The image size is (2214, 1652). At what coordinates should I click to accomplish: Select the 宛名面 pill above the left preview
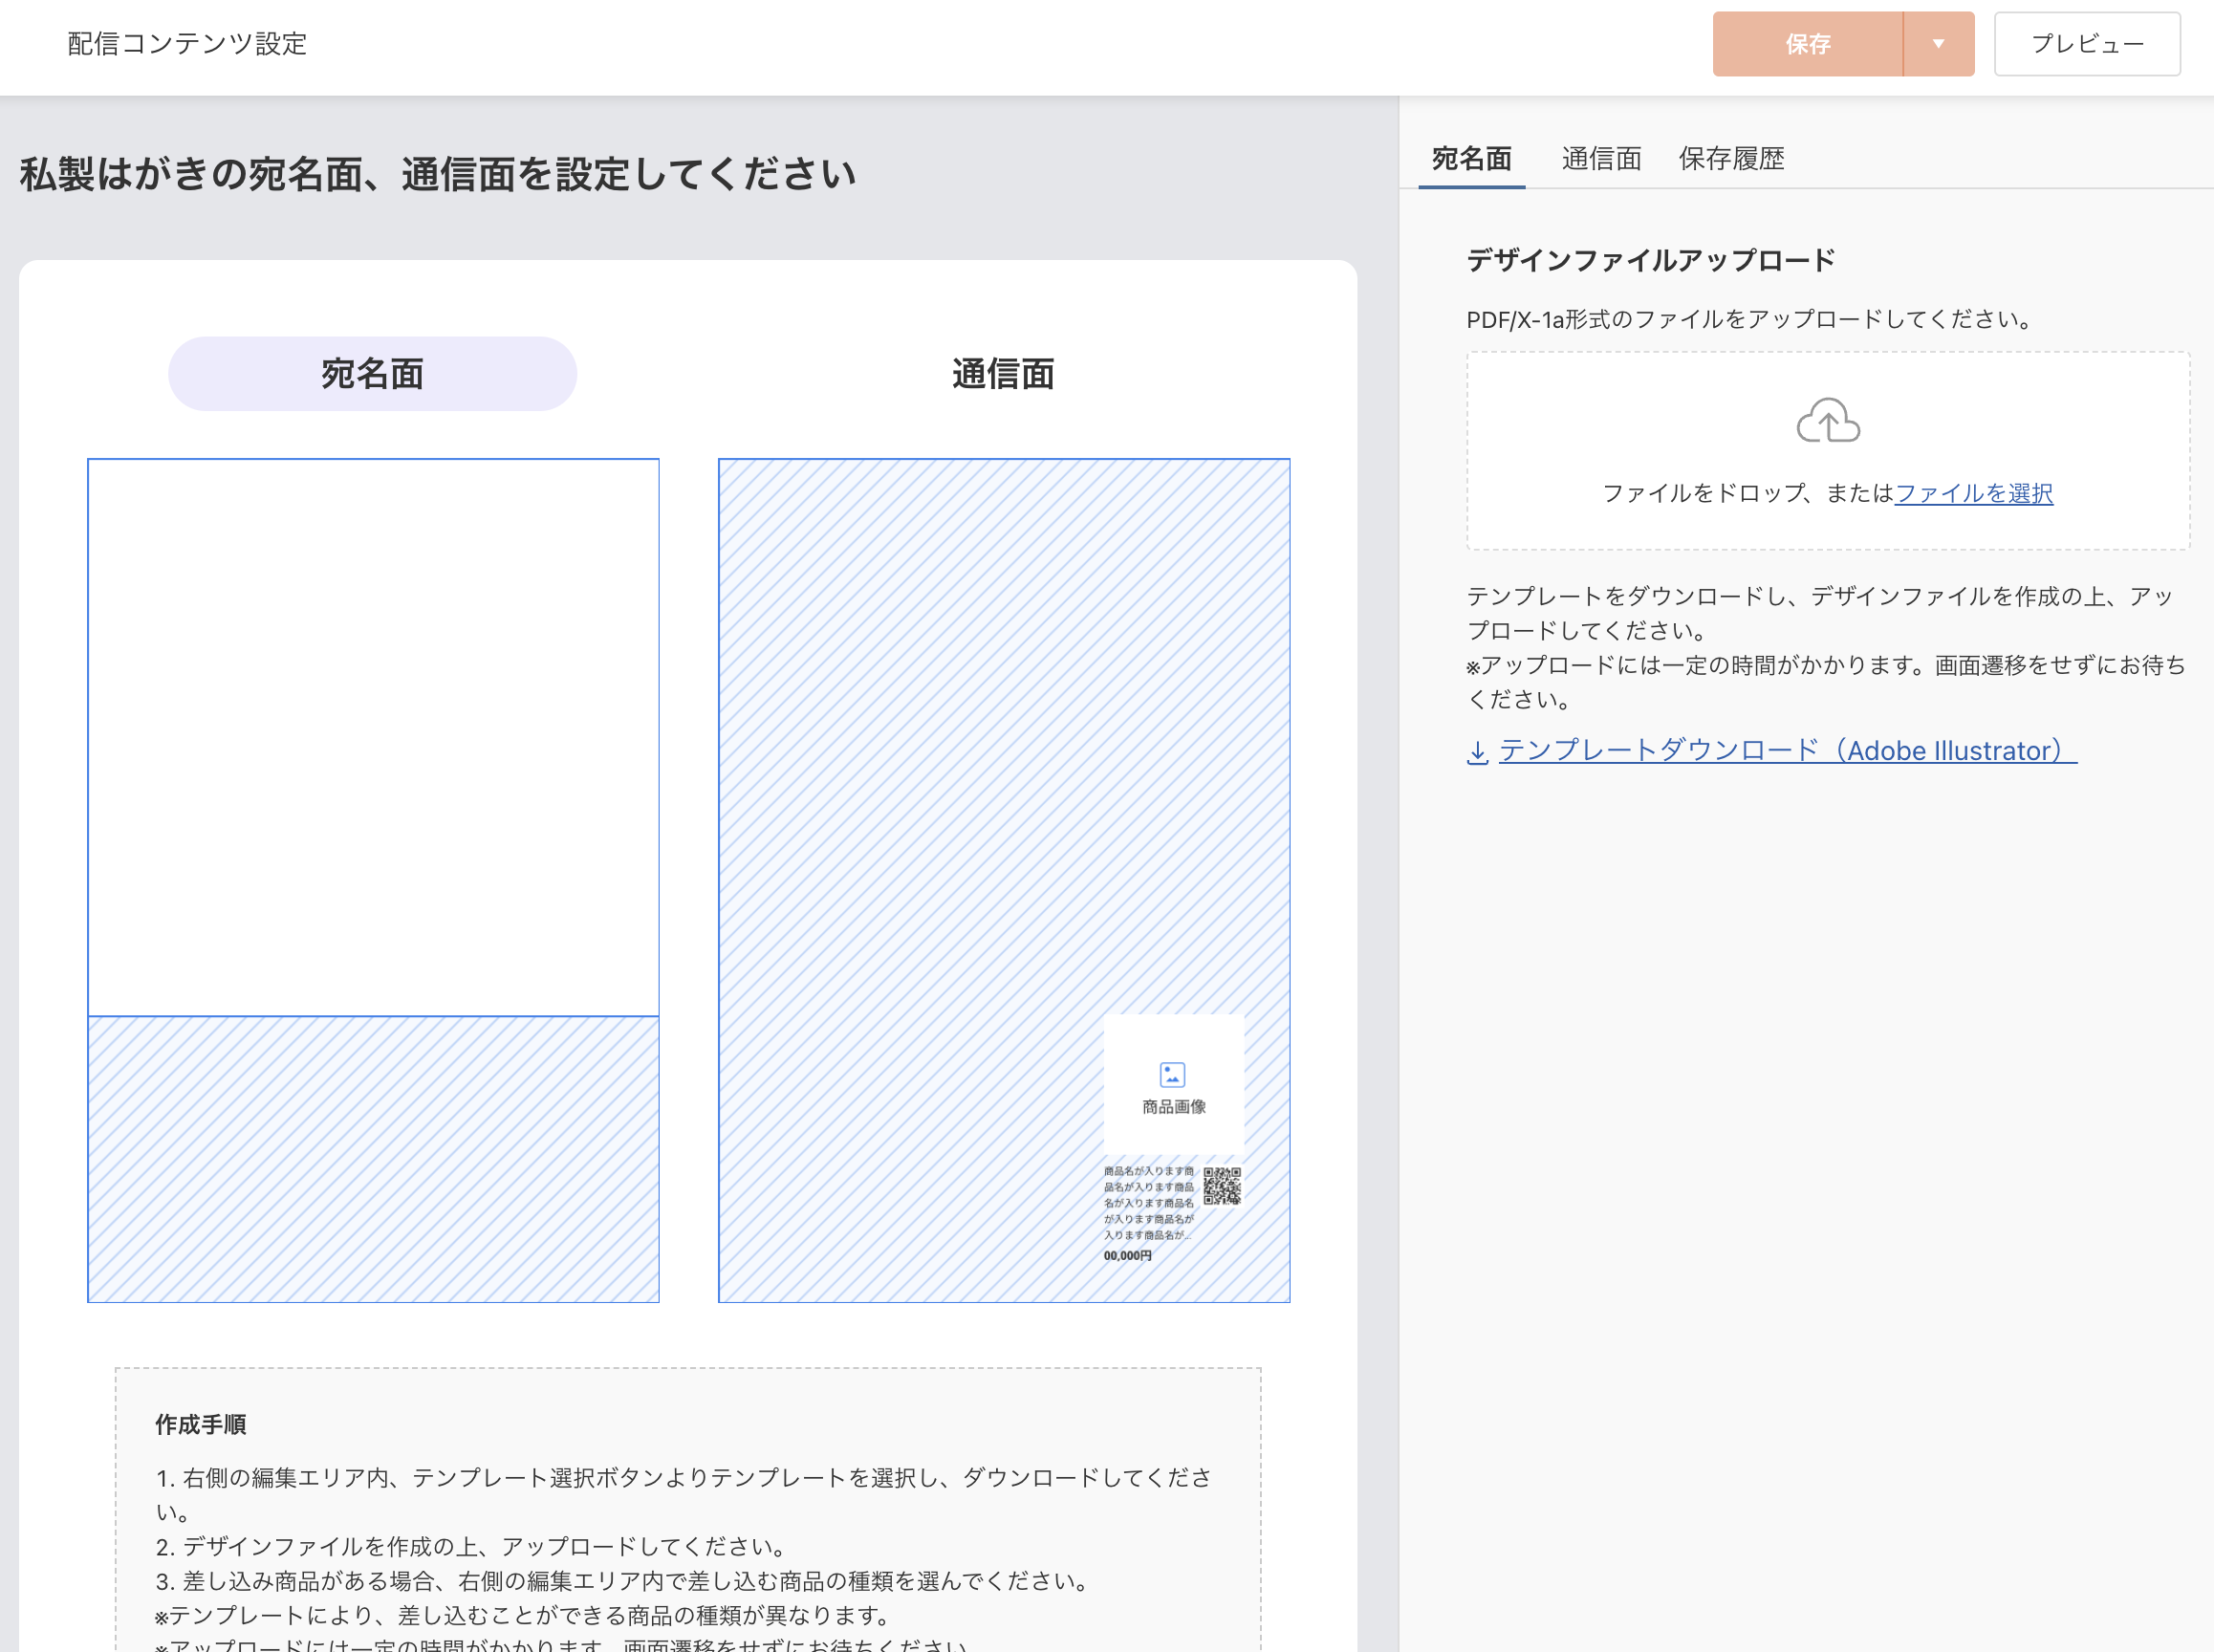tap(371, 372)
